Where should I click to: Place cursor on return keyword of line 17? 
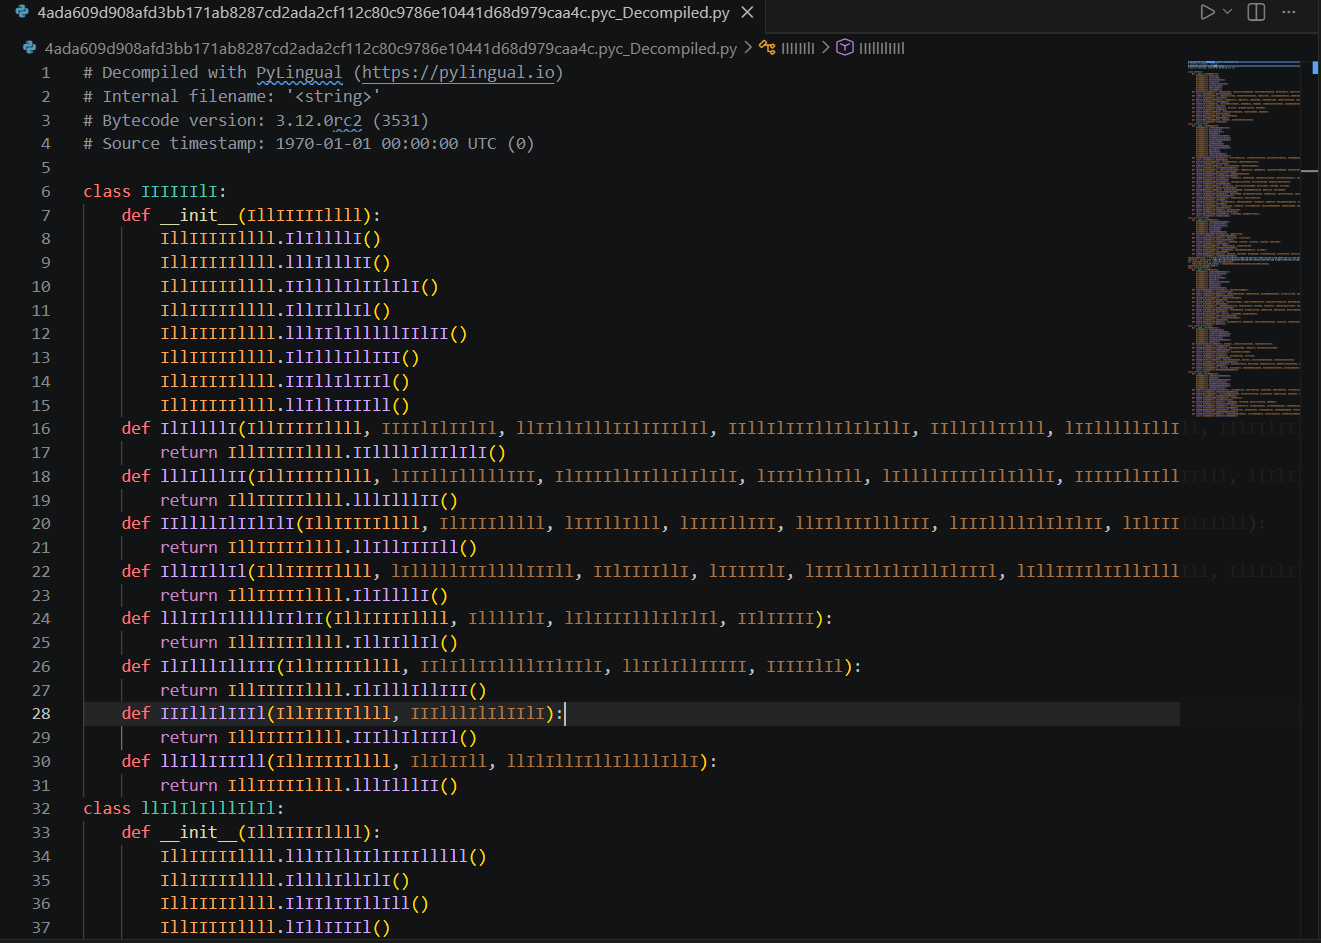tap(189, 452)
